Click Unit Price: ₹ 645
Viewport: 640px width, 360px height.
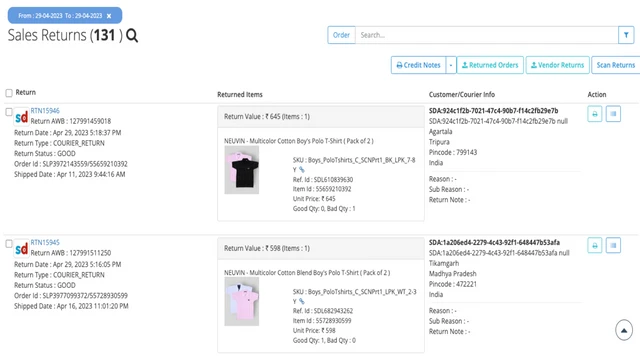314,199
